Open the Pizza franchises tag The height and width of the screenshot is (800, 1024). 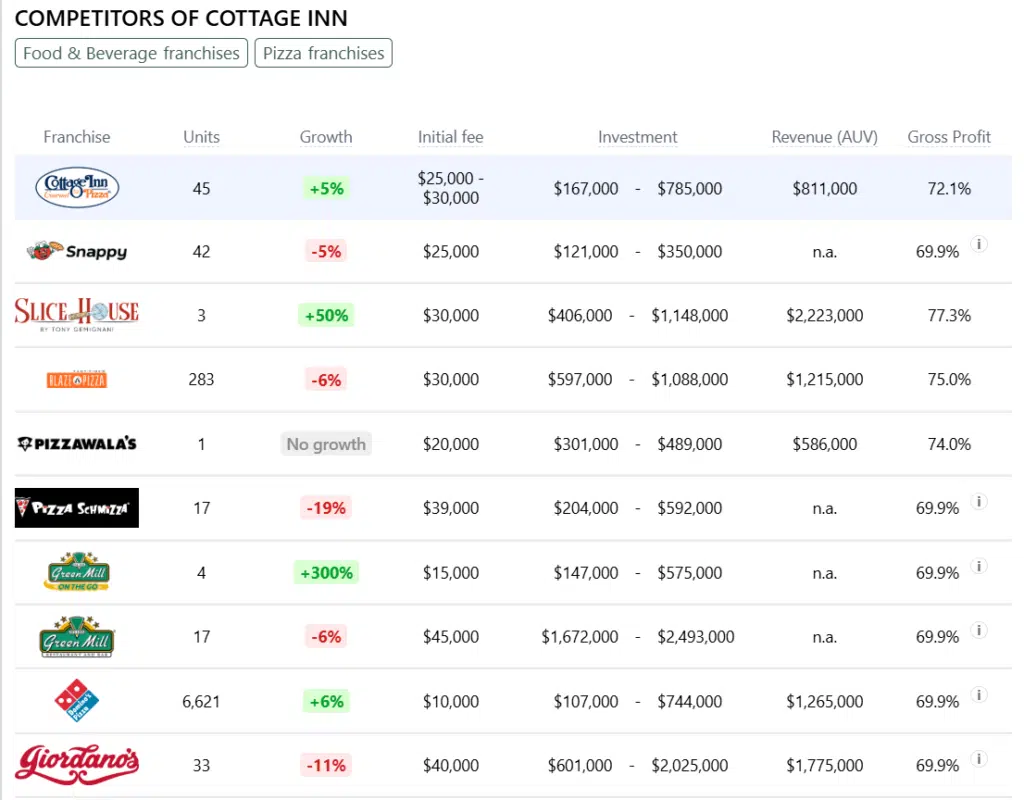tap(323, 53)
